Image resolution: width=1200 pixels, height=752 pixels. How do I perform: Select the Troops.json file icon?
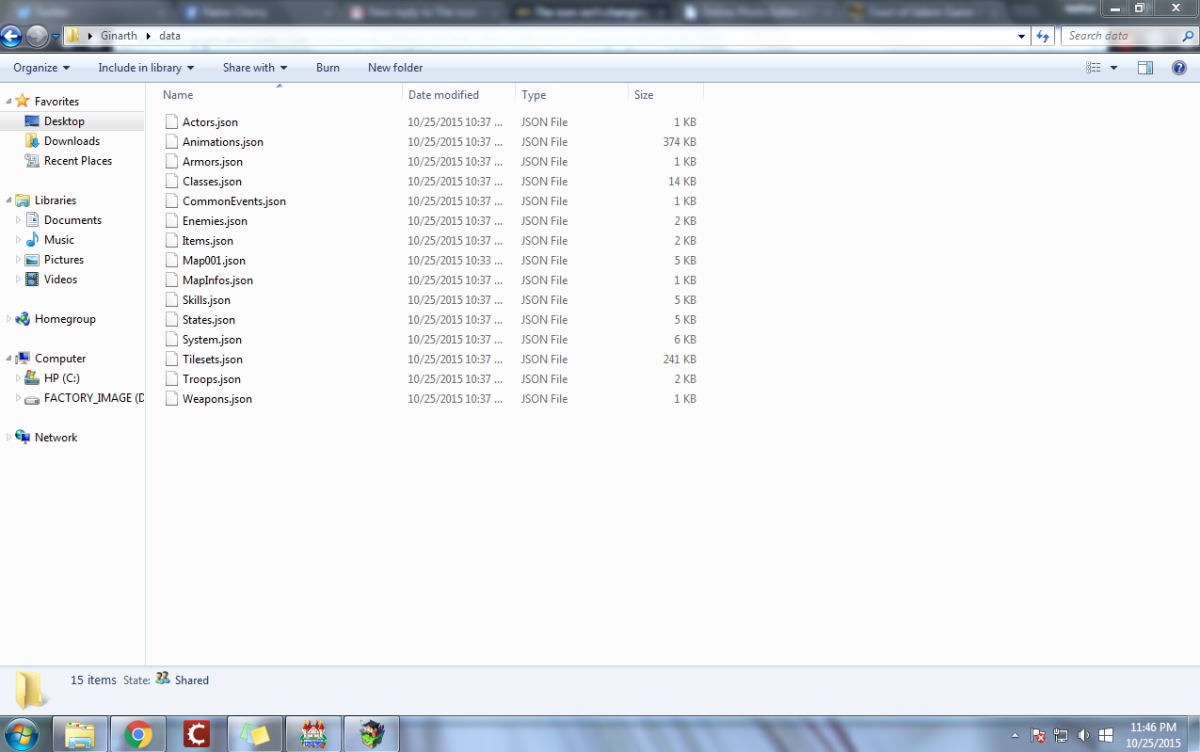point(172,379)
